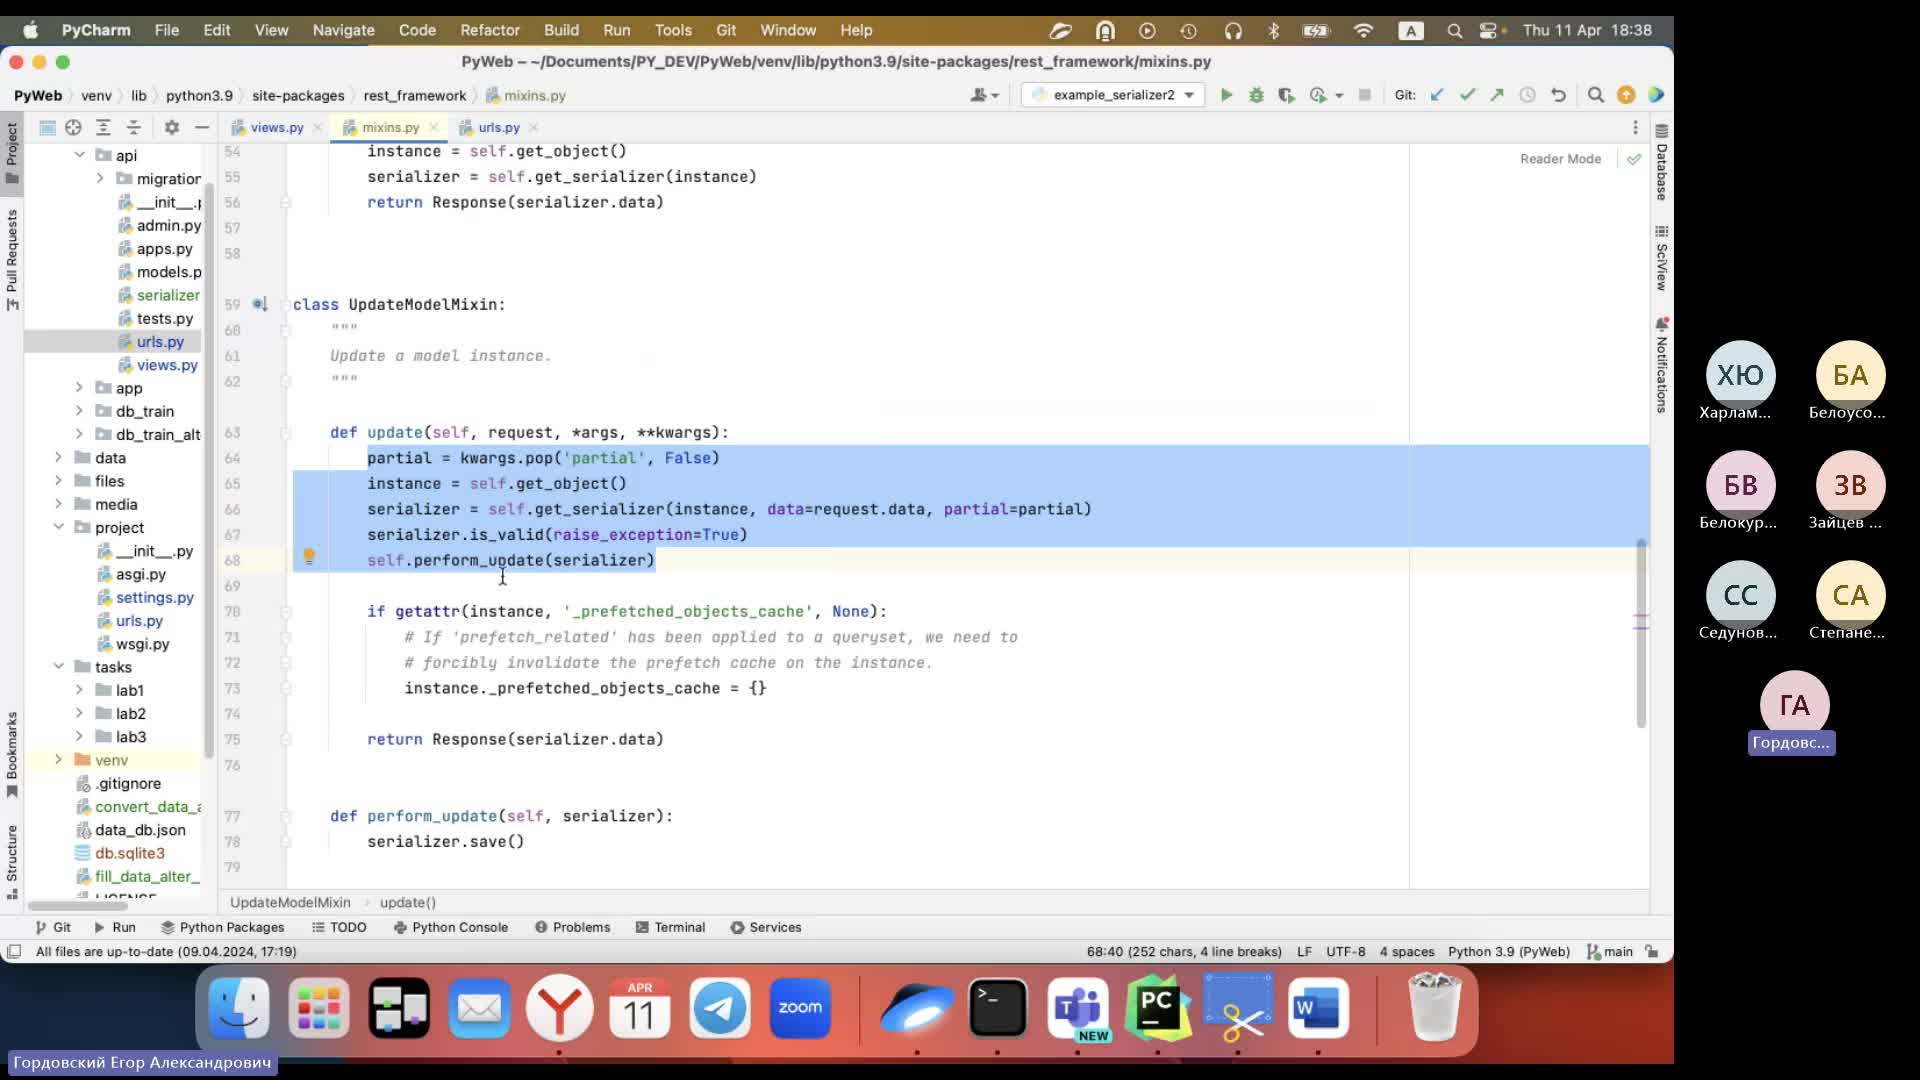Screen dimensions: 1920x1080
Task: Update project from Git (blue arrow)
Action: coord(1437,95)
